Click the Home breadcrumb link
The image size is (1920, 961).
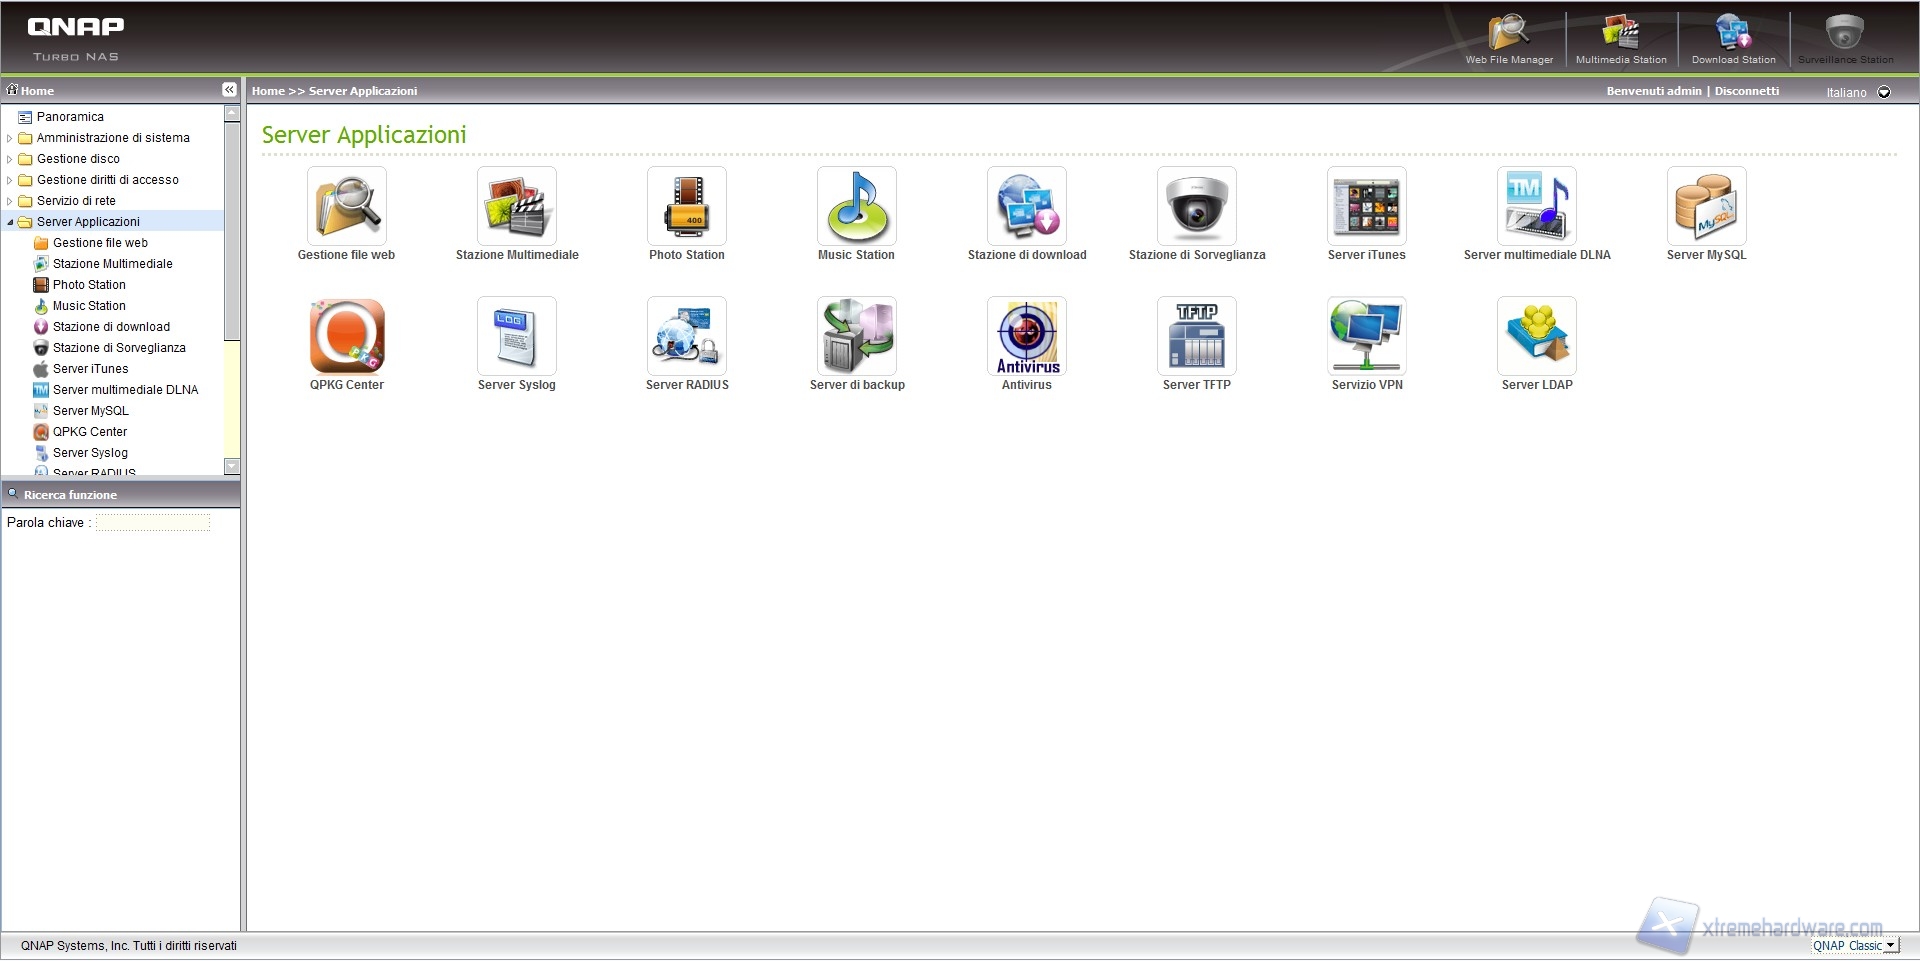pyautogui.click(x=268, y=91)
